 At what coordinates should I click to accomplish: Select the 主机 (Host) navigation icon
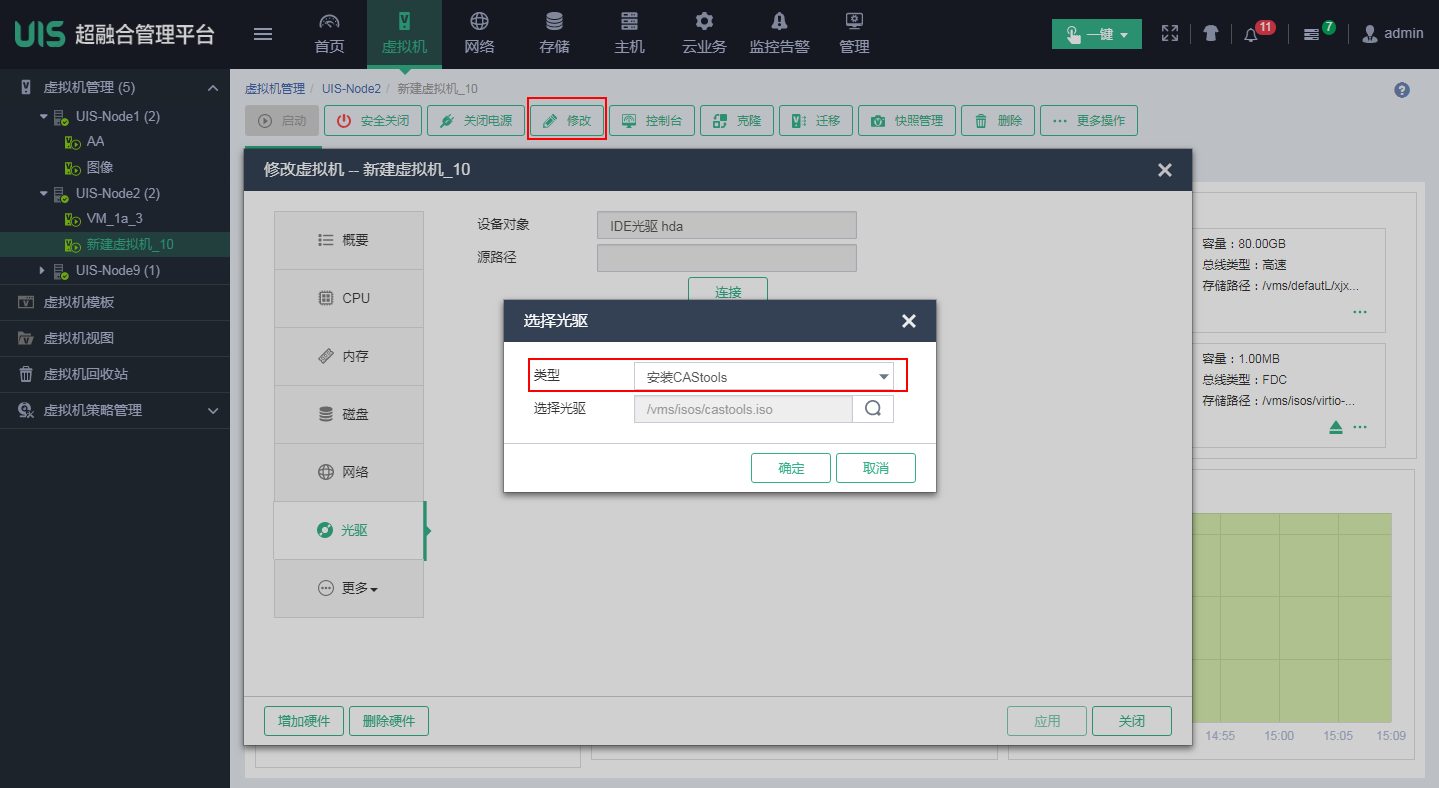pos(628,32)
